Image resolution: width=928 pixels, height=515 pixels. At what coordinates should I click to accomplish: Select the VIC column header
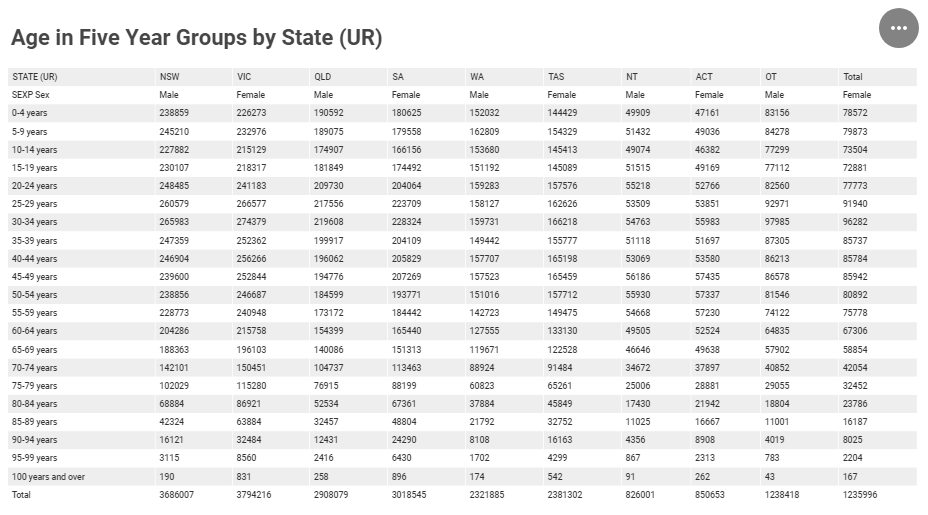[x=244, y=77]
